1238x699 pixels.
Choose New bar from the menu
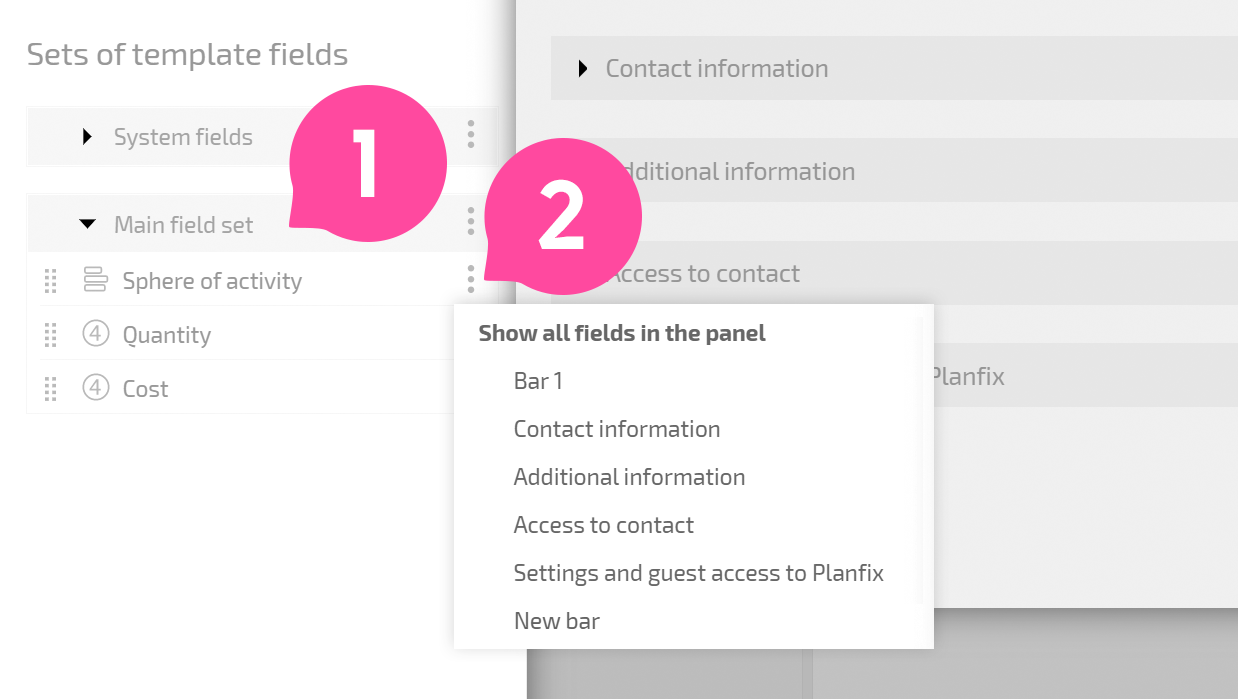557,621
